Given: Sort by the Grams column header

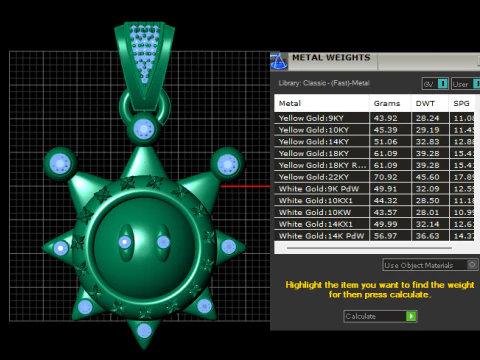Looking at the screenshot, I should pyautogui.click(x=390, y=103).
